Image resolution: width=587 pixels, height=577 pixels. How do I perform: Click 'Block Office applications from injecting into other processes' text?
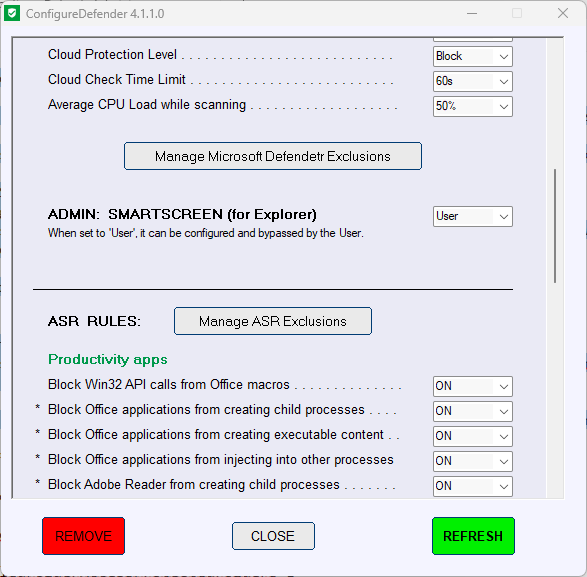pos(221,460)
